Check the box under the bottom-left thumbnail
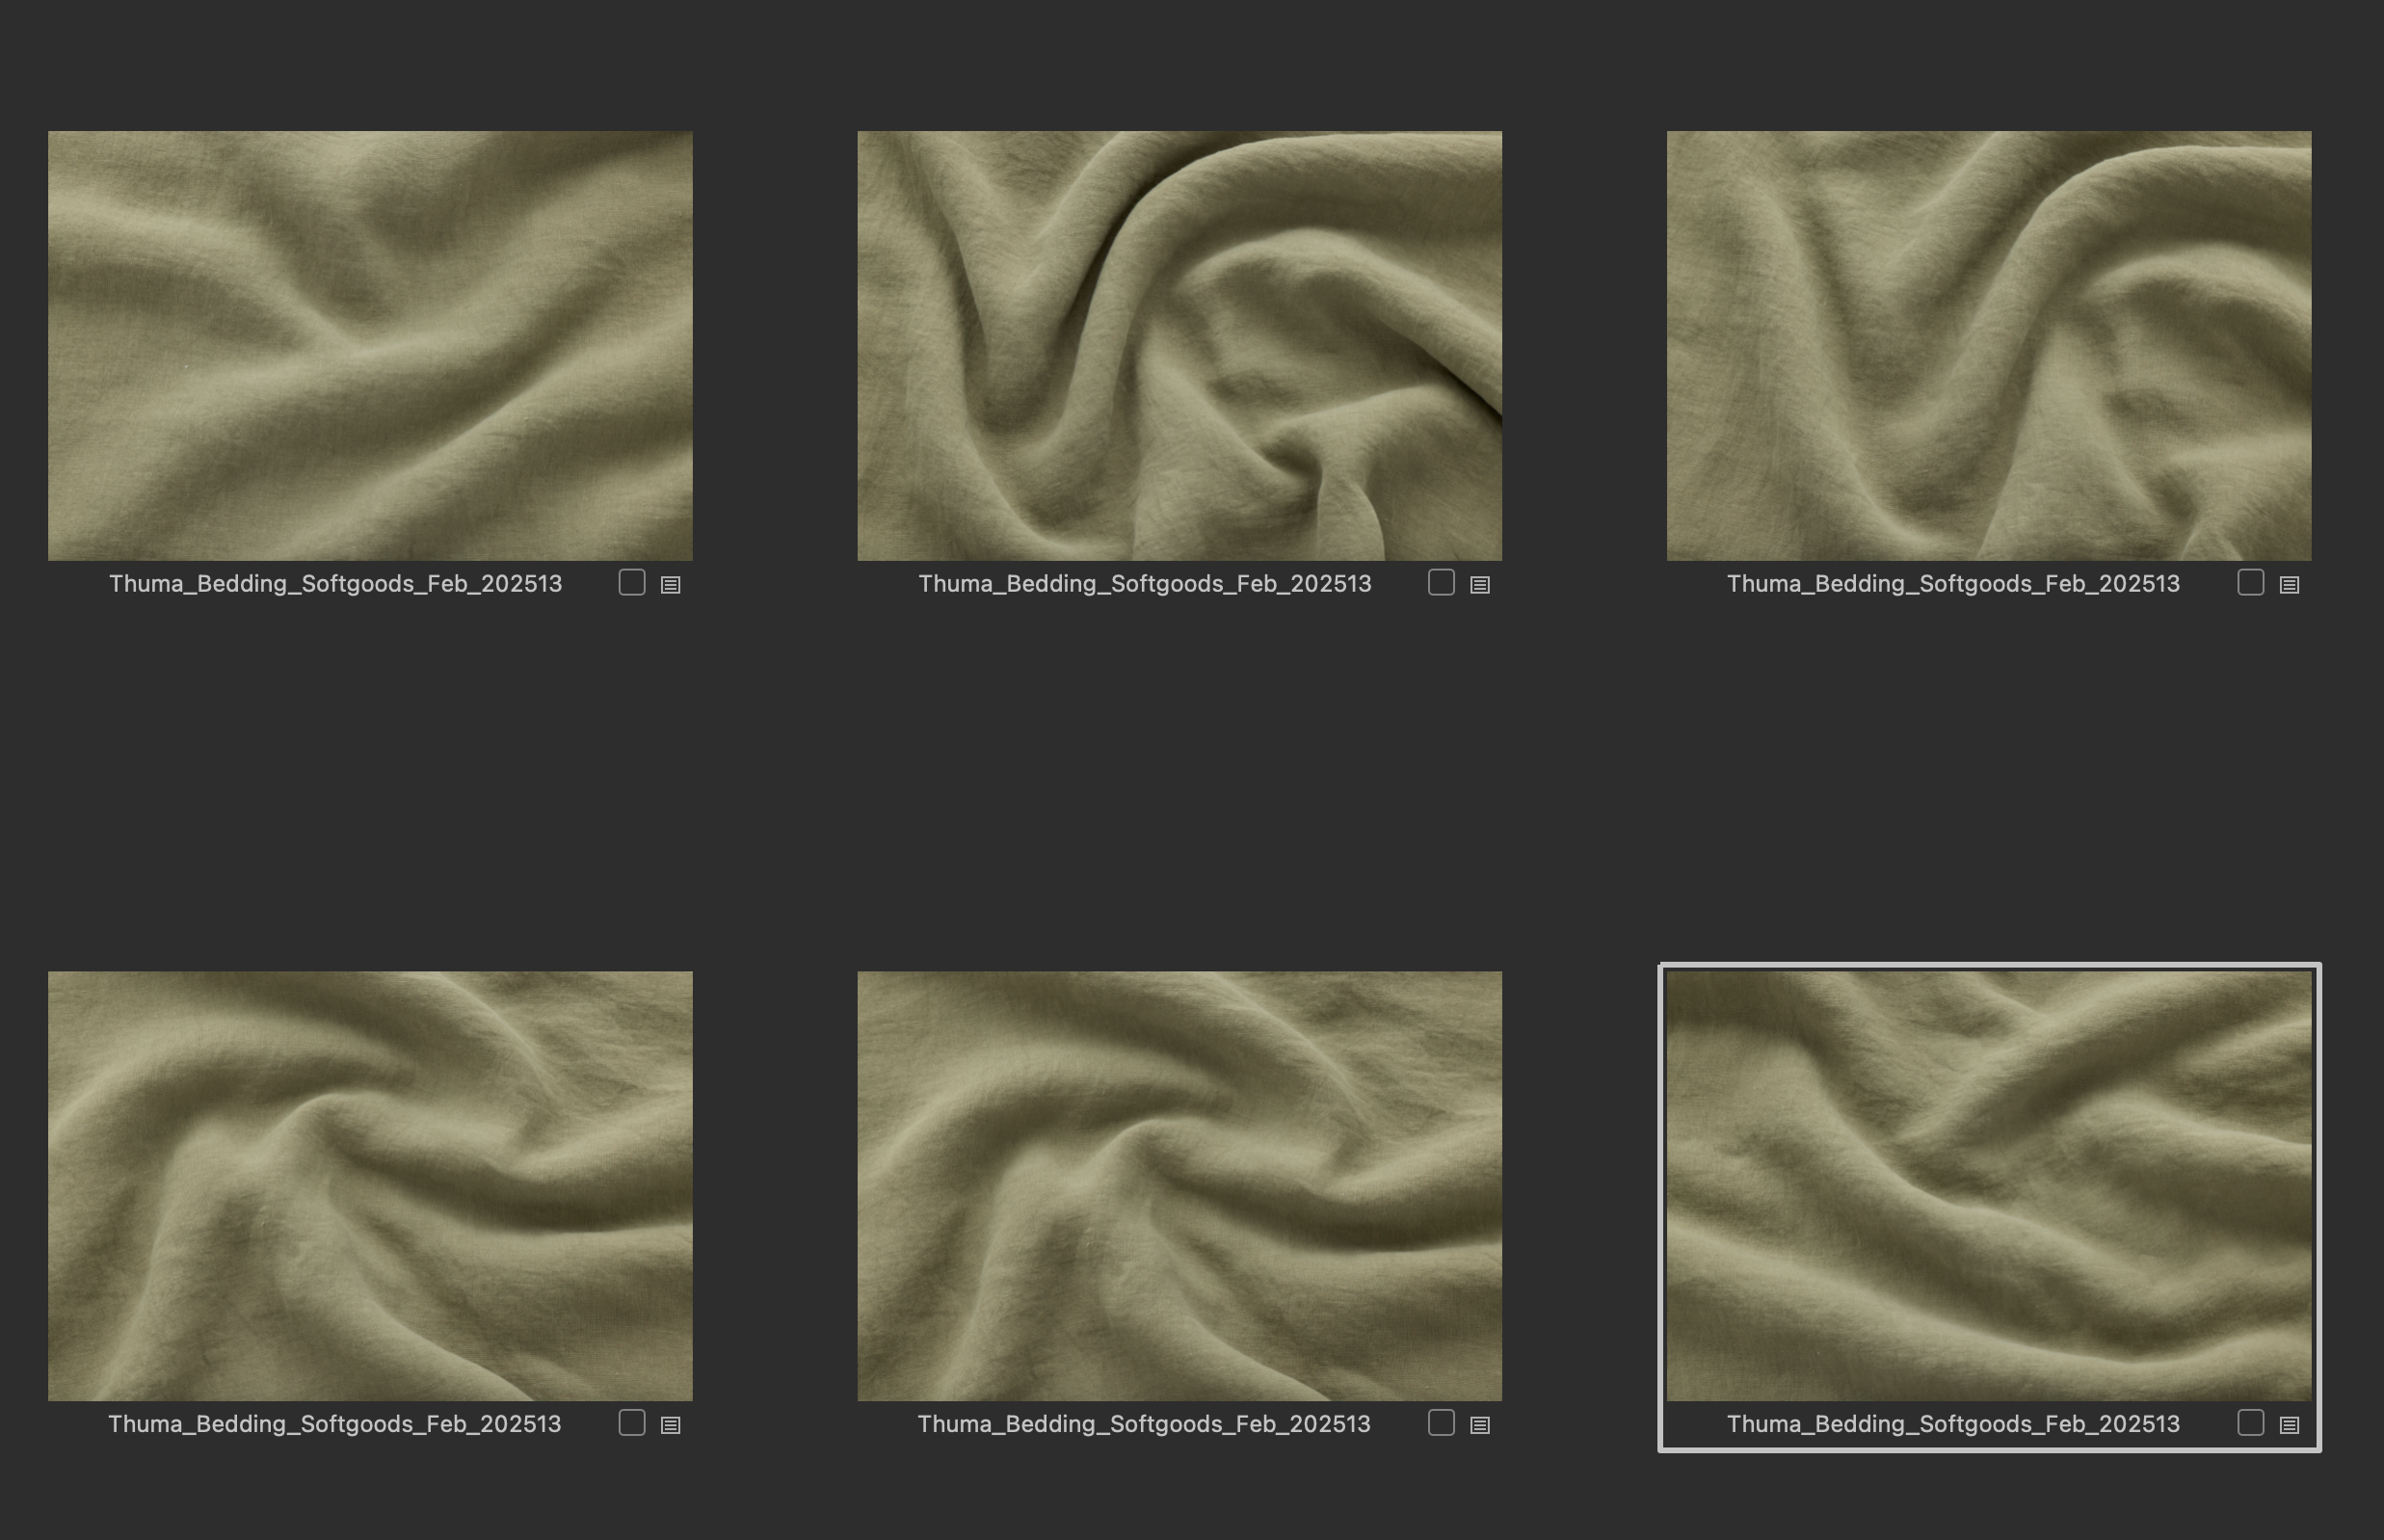The width and height of the screenshot is (2384, 1540). [632, 1423]
